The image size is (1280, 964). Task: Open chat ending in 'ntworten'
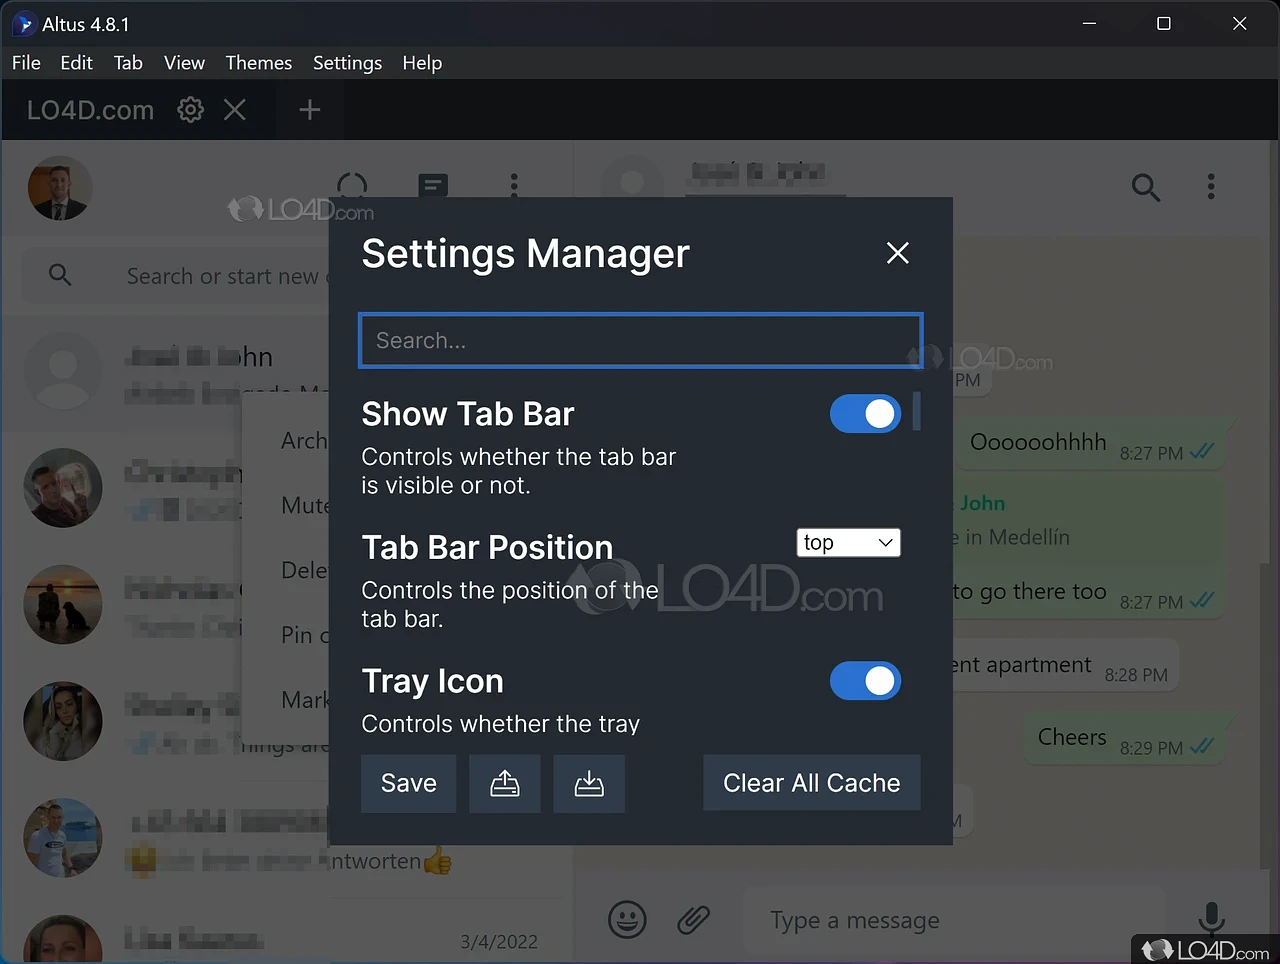tap(288, 838)
